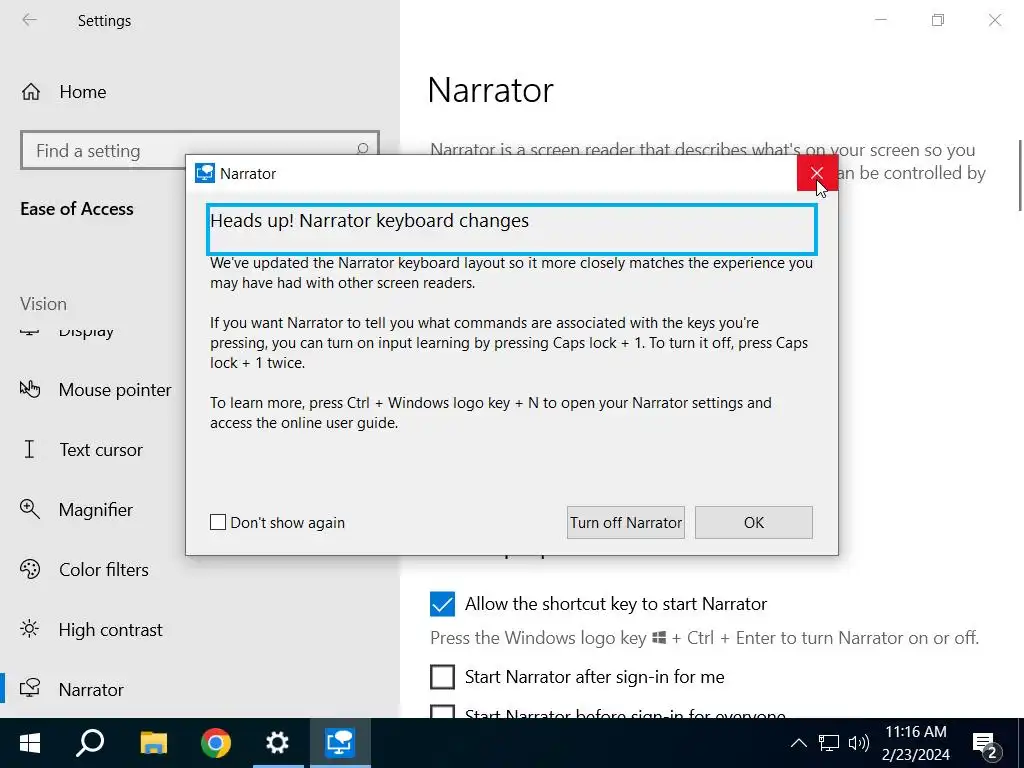Click the Ease of Access heading
Screen dimensions: 1024x768
pyautogui.click(x=77, y=209)
